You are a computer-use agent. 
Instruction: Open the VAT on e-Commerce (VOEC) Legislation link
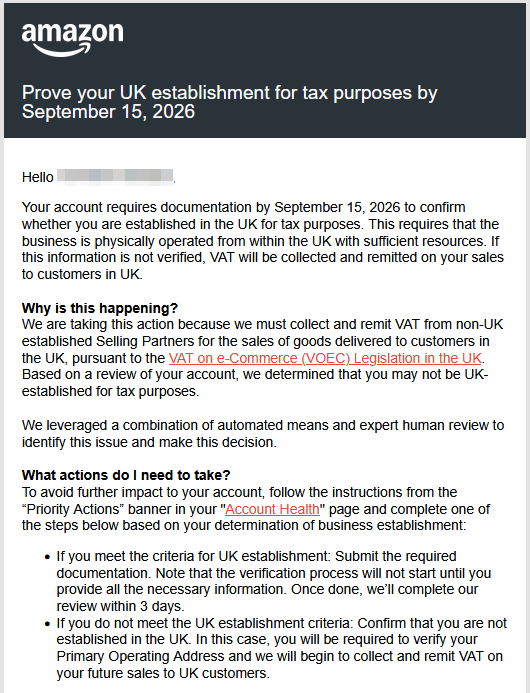pyautogui.click(x=325, y=358)
